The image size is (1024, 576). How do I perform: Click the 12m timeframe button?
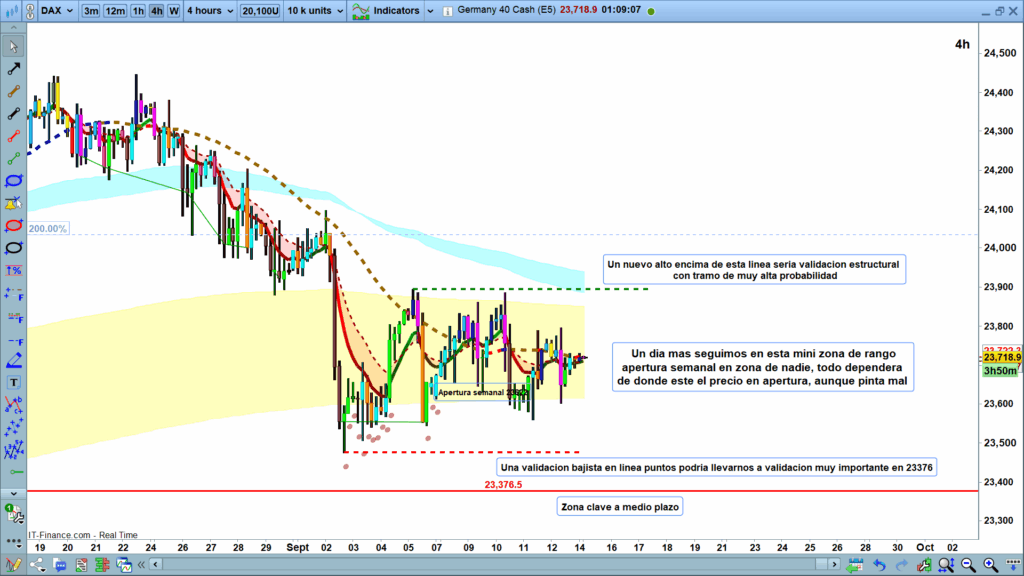[115, 11]
